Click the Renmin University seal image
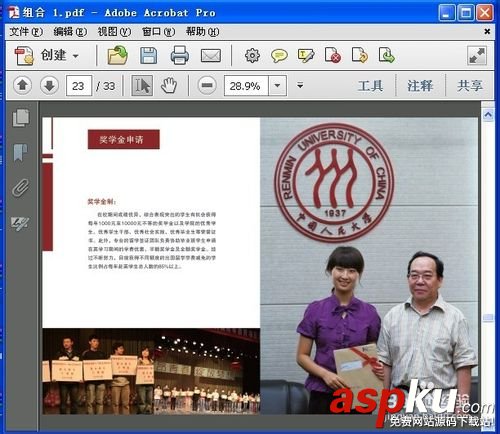Viewport: 500px width, 434px height. (x=334, y=182)
